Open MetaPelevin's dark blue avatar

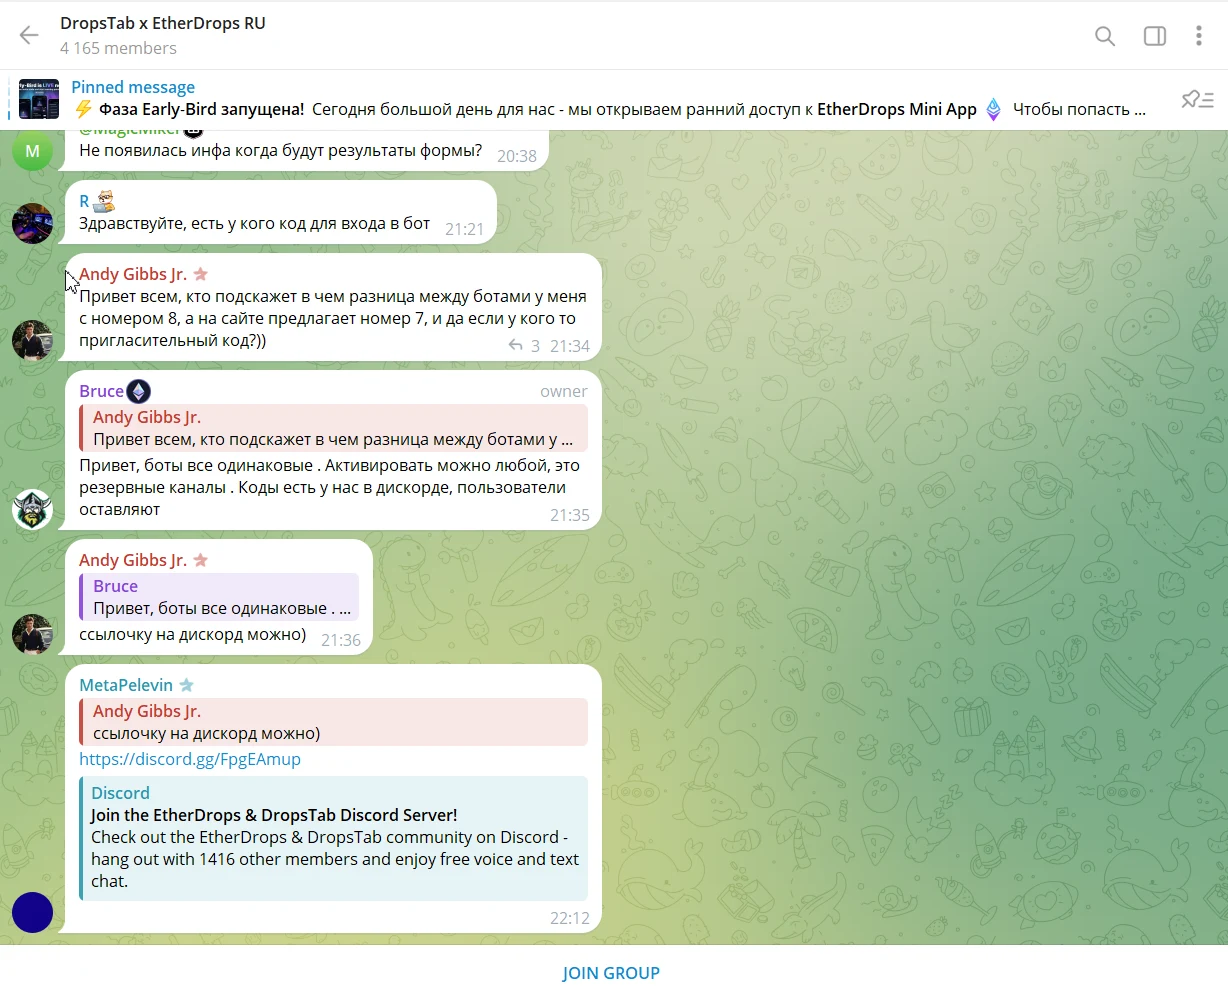tap(32, 913)
